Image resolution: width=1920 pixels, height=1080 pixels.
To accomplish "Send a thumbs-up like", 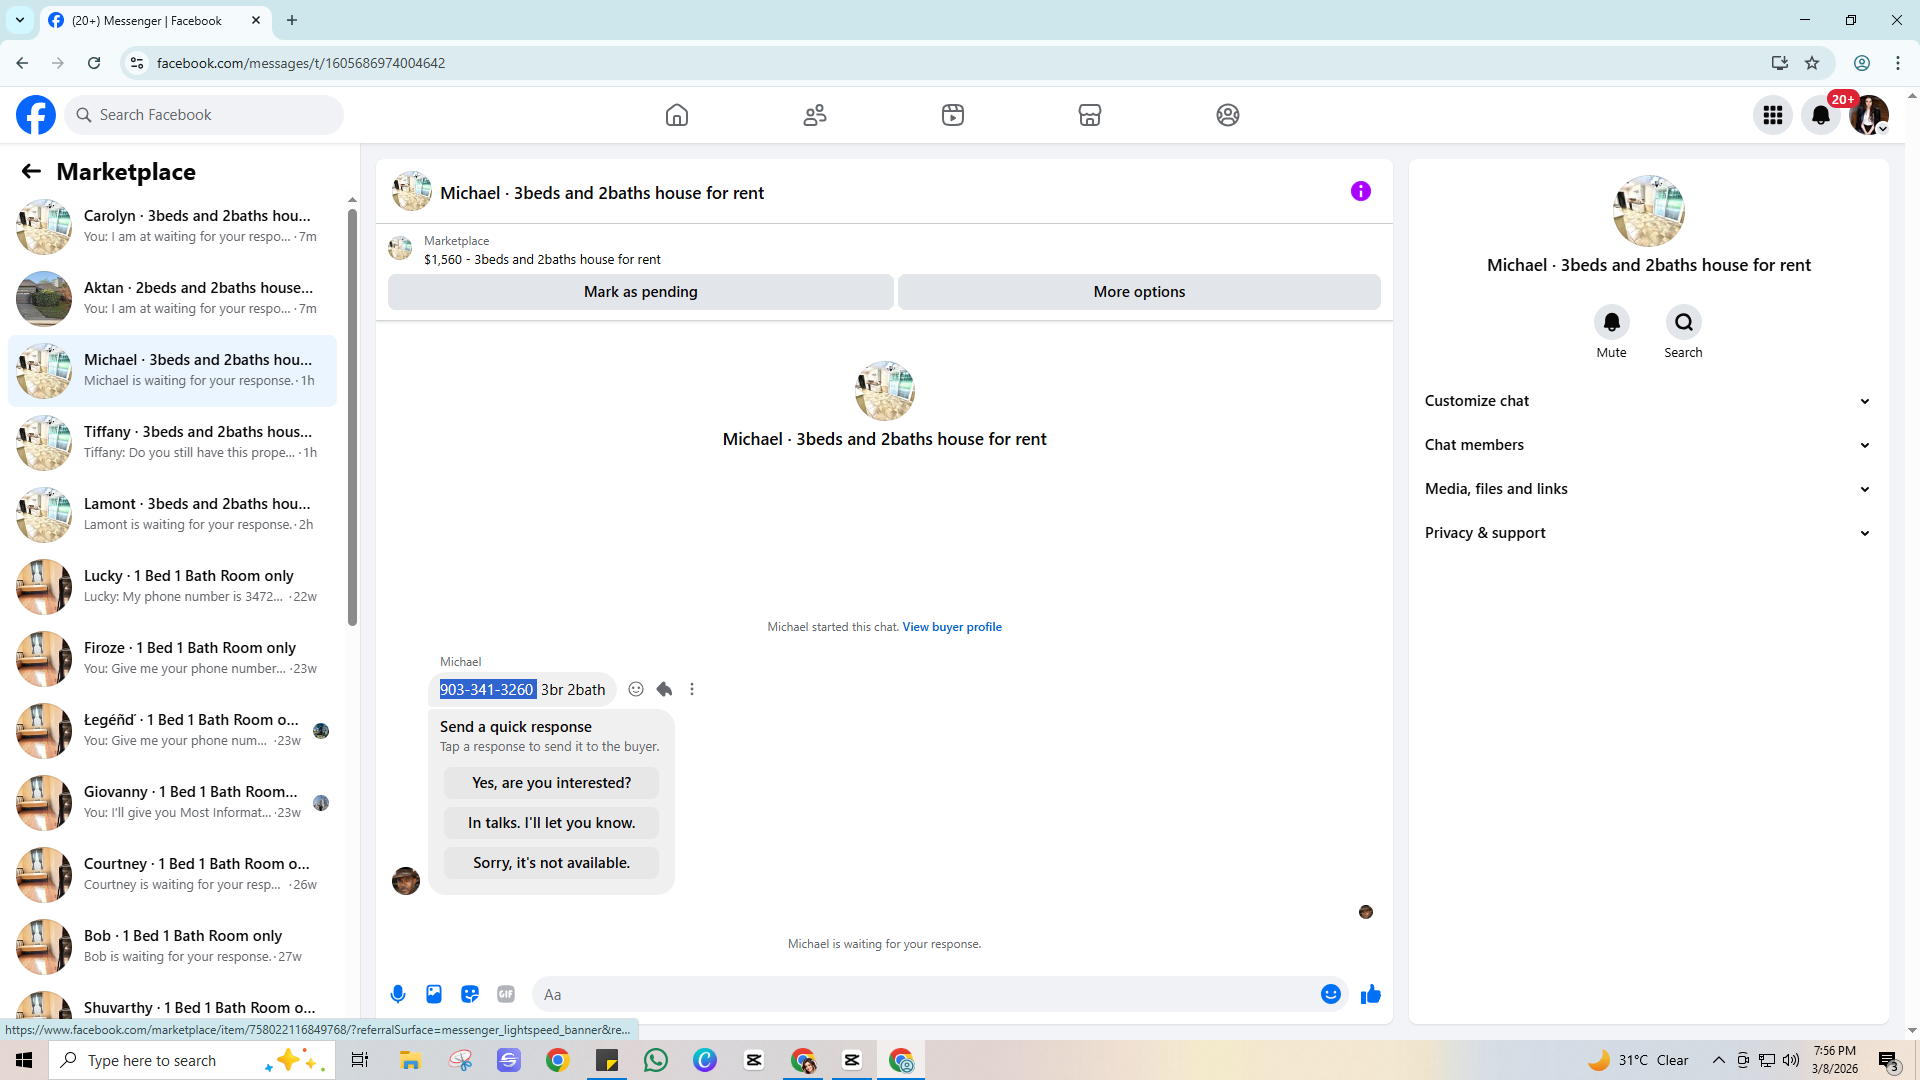I will click(x=1370, y=994).
